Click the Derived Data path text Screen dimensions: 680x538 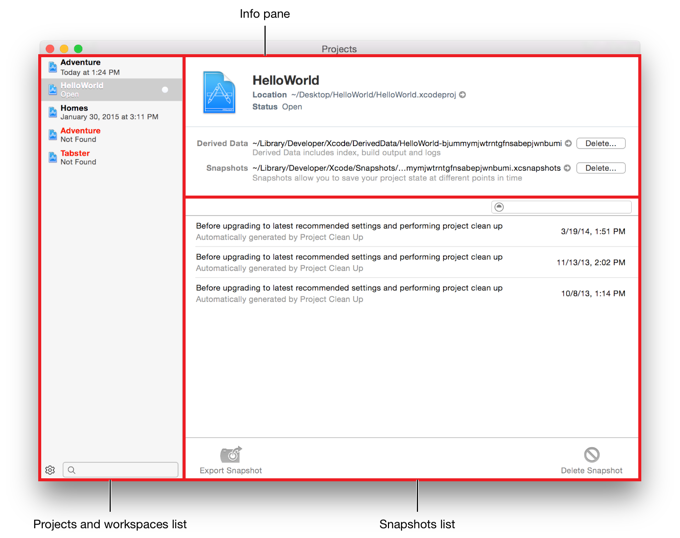407,143
